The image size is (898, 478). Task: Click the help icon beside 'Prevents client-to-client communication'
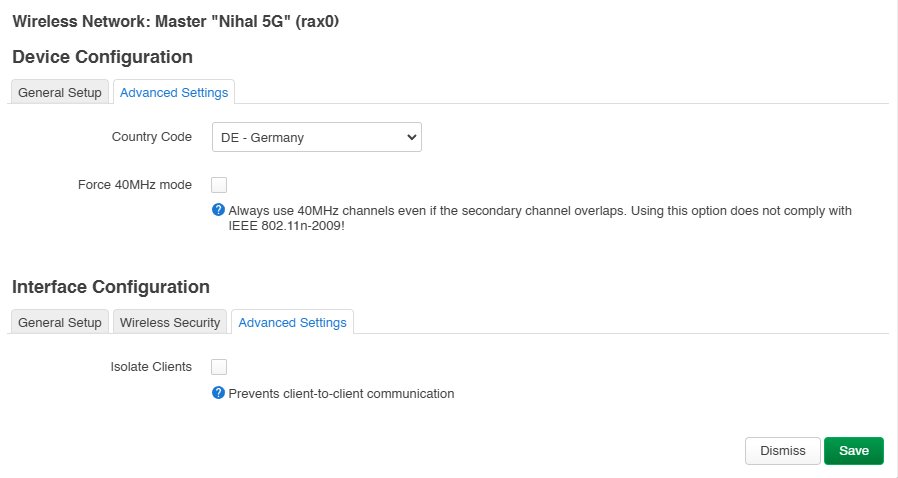tap(218, 393)
